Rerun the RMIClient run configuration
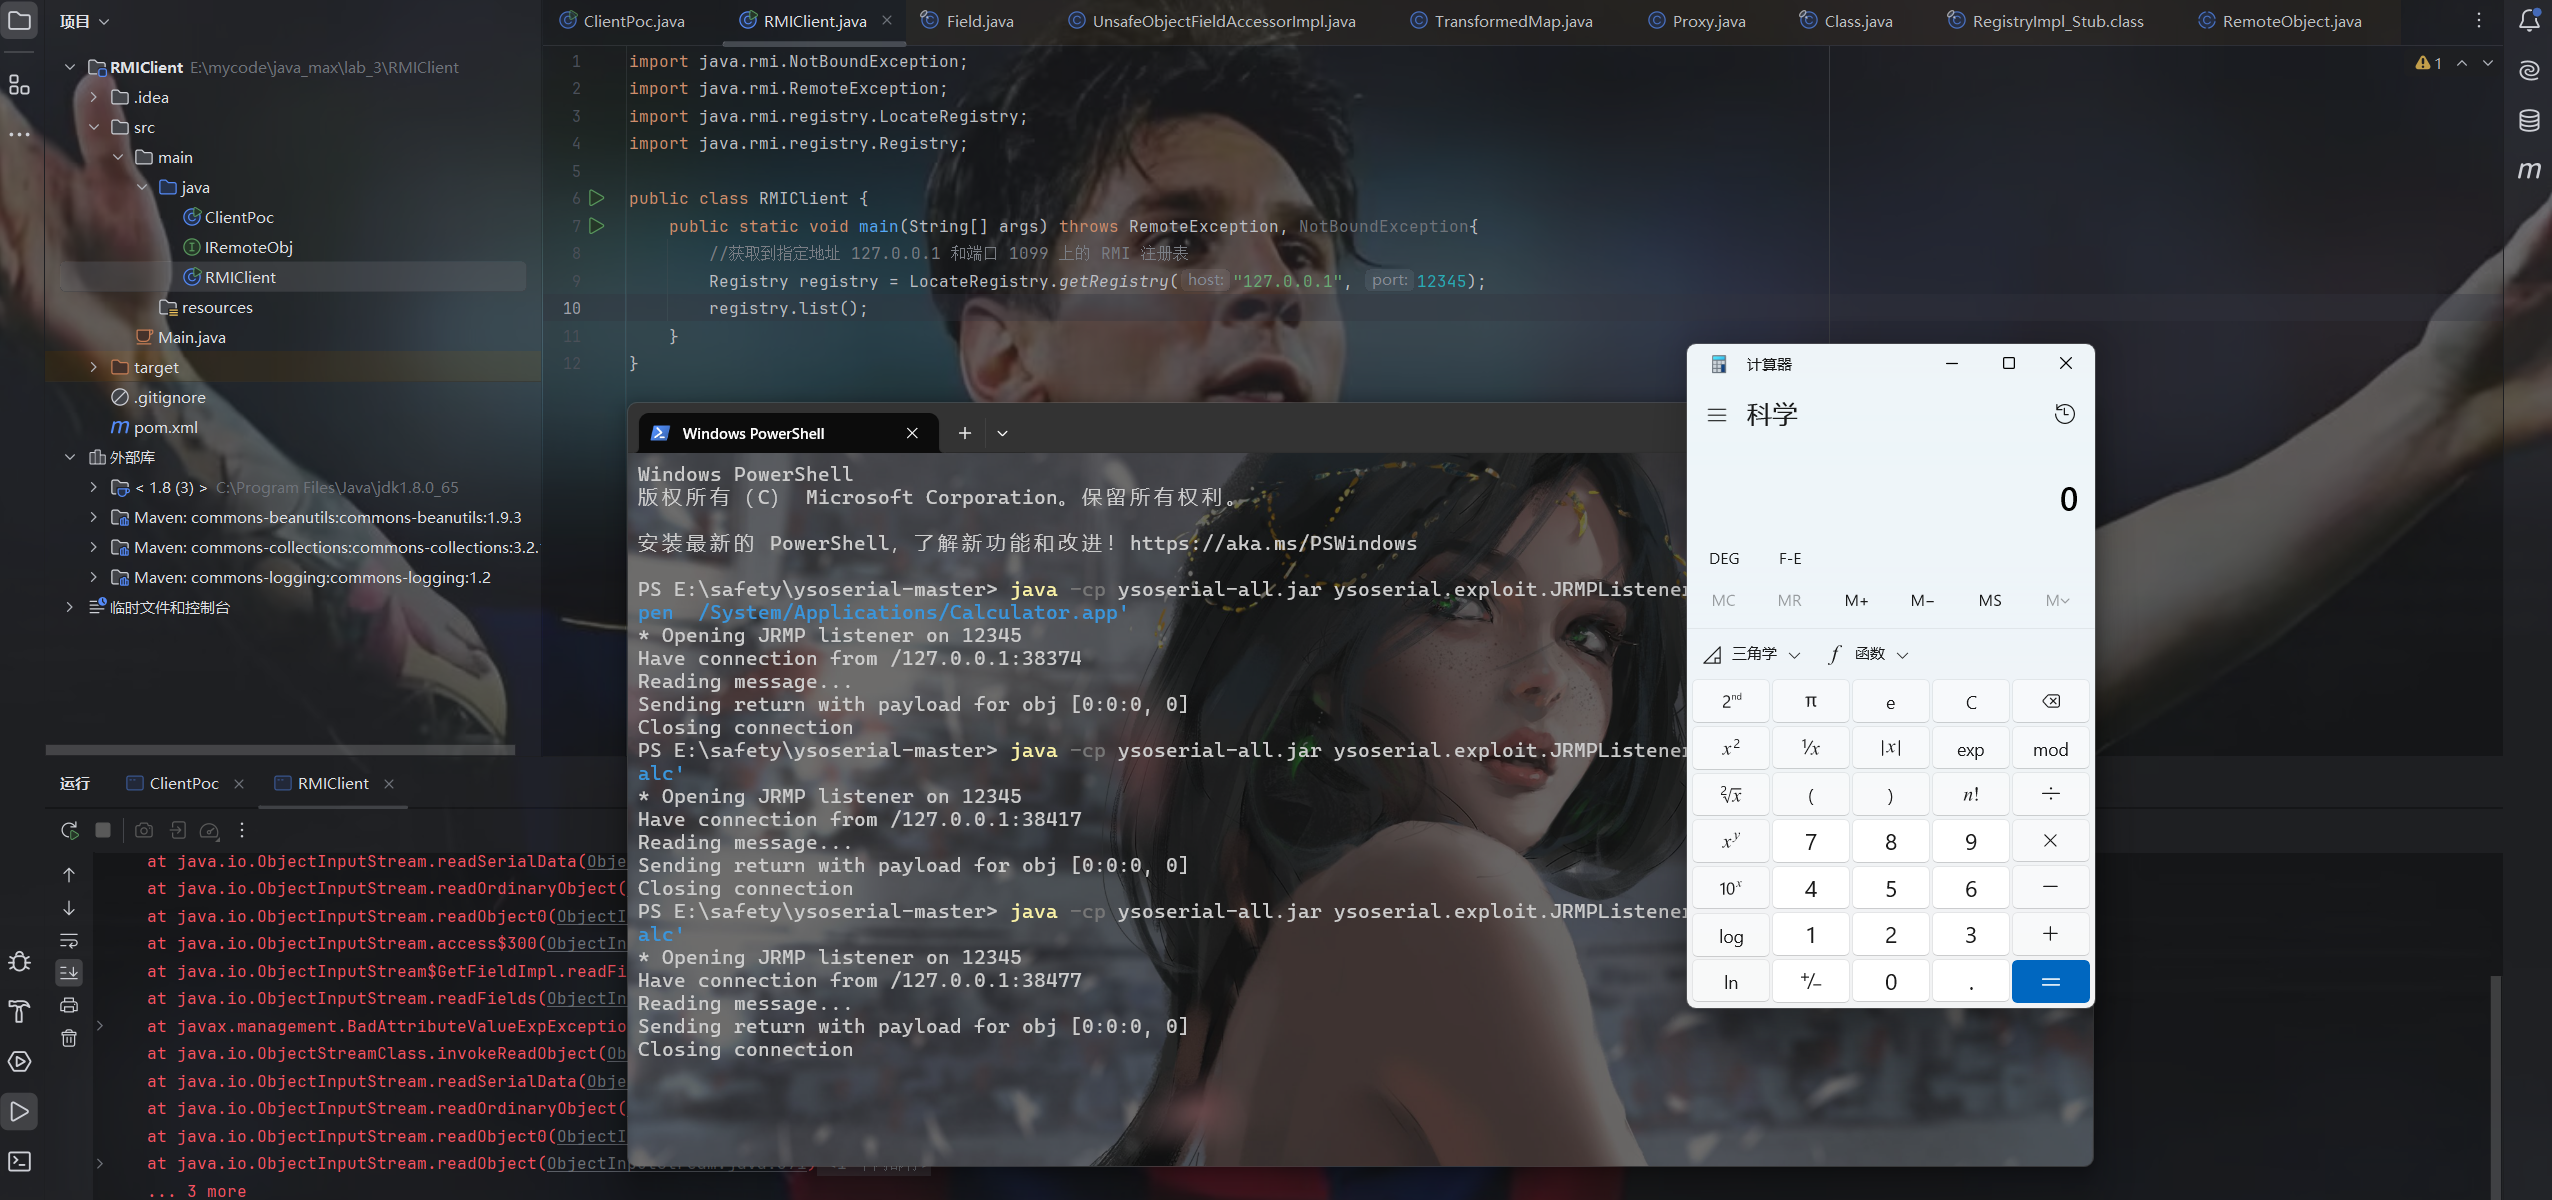Viewport: 2552px width, 1200px height. pyautogui.click(x=70, y=830)
